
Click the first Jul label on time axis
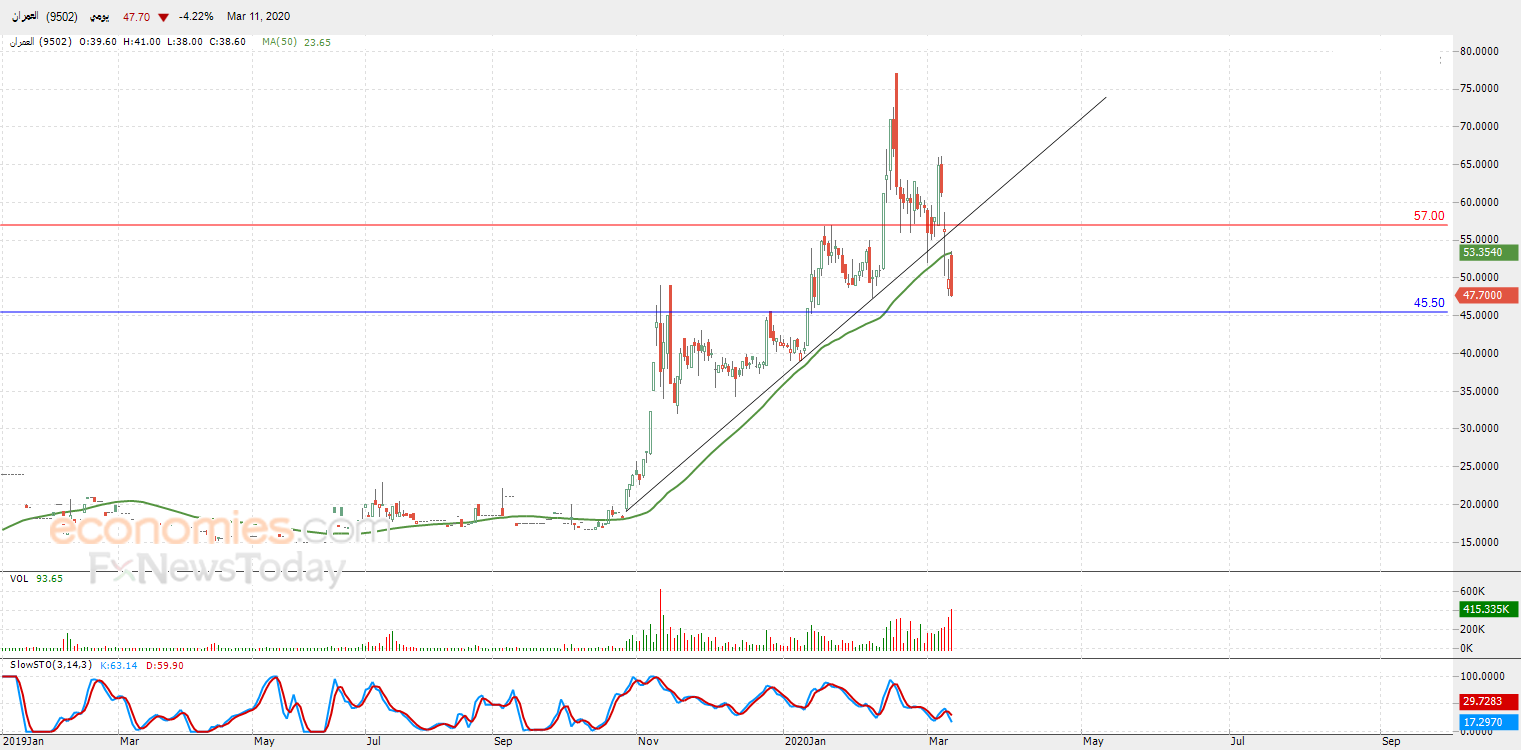tap(373, 742)
